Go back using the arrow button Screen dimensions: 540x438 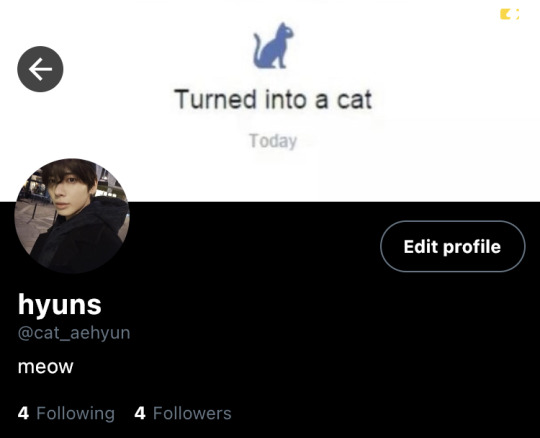tap(40, 69)
